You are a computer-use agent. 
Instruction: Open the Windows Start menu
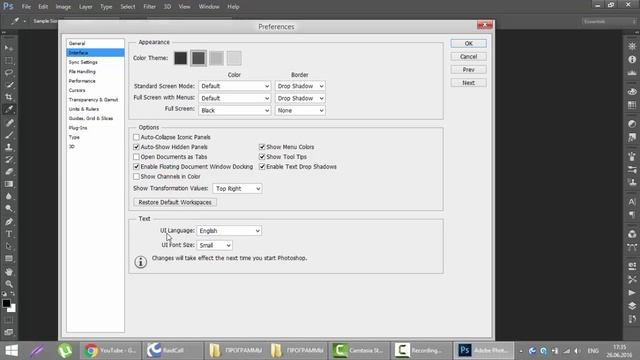[x=11, y=350]
